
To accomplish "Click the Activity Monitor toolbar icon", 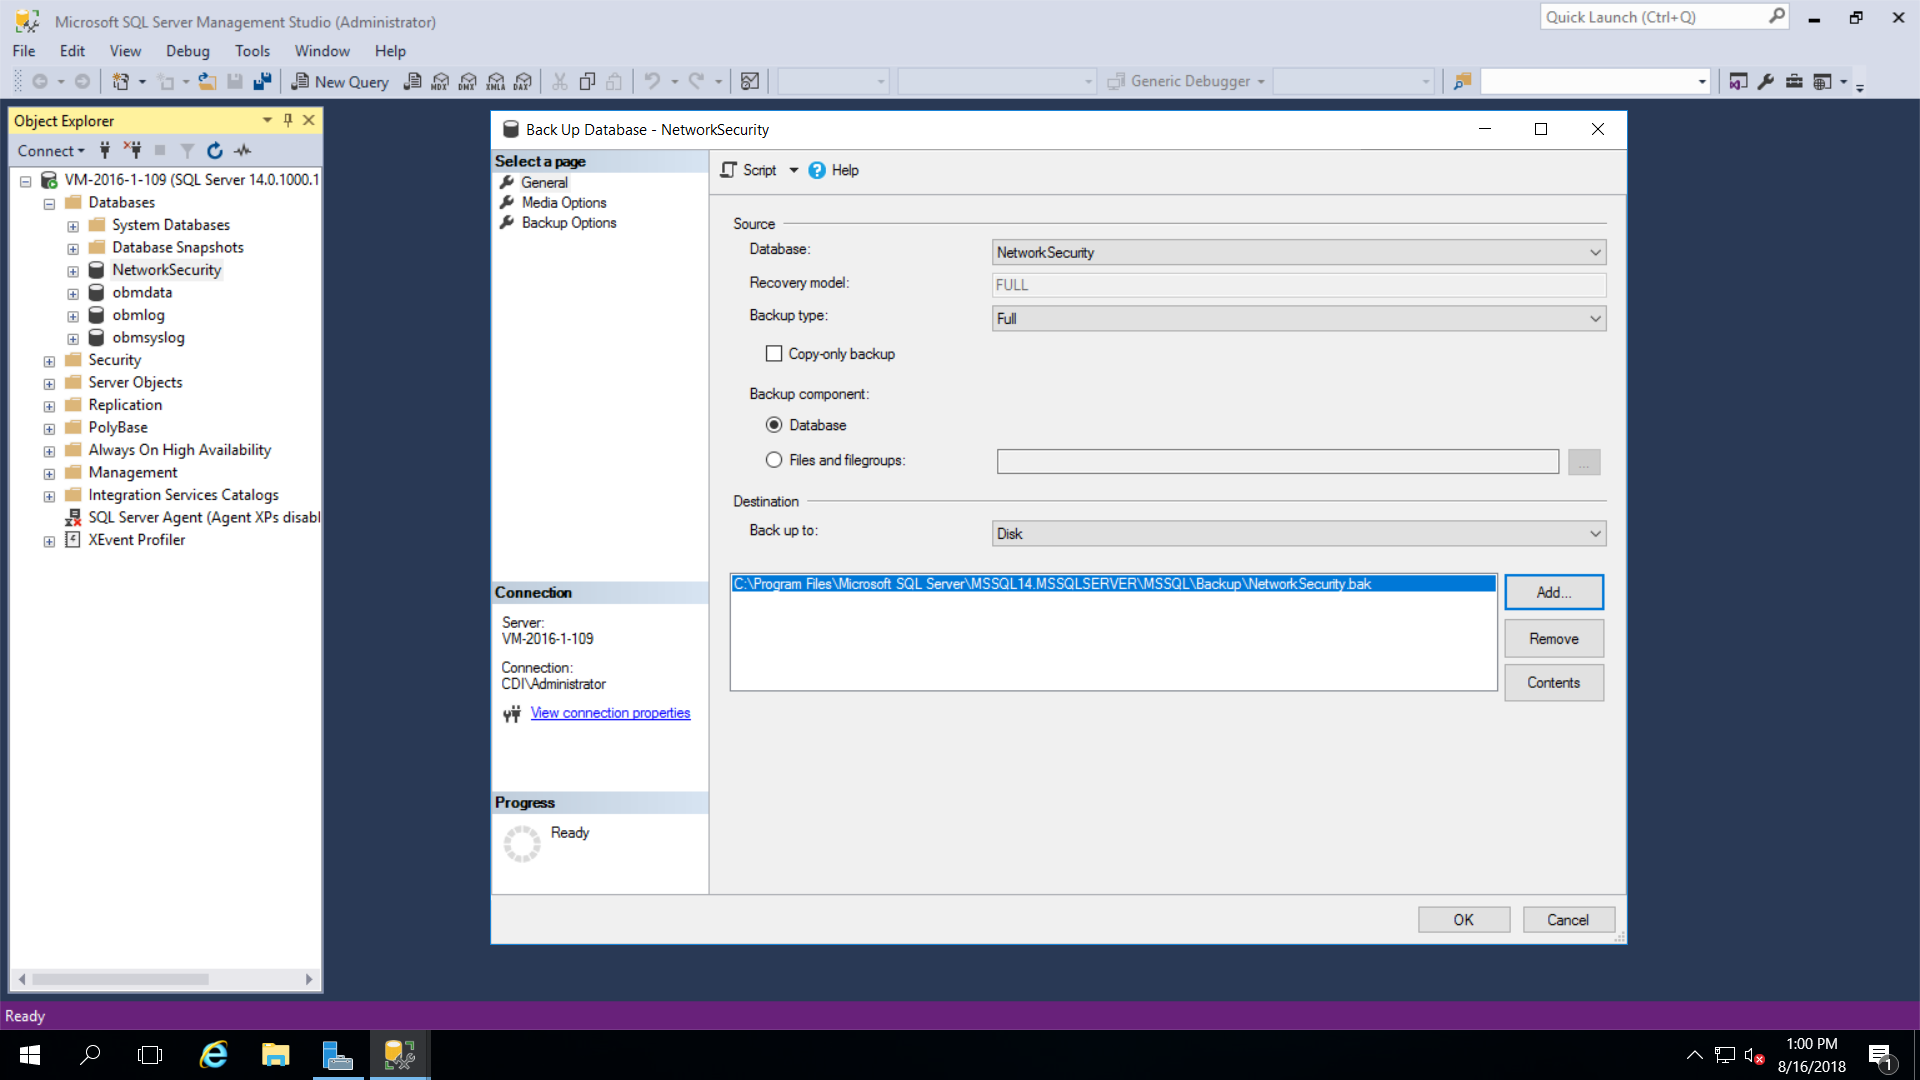I will click(x=750, y=82).
